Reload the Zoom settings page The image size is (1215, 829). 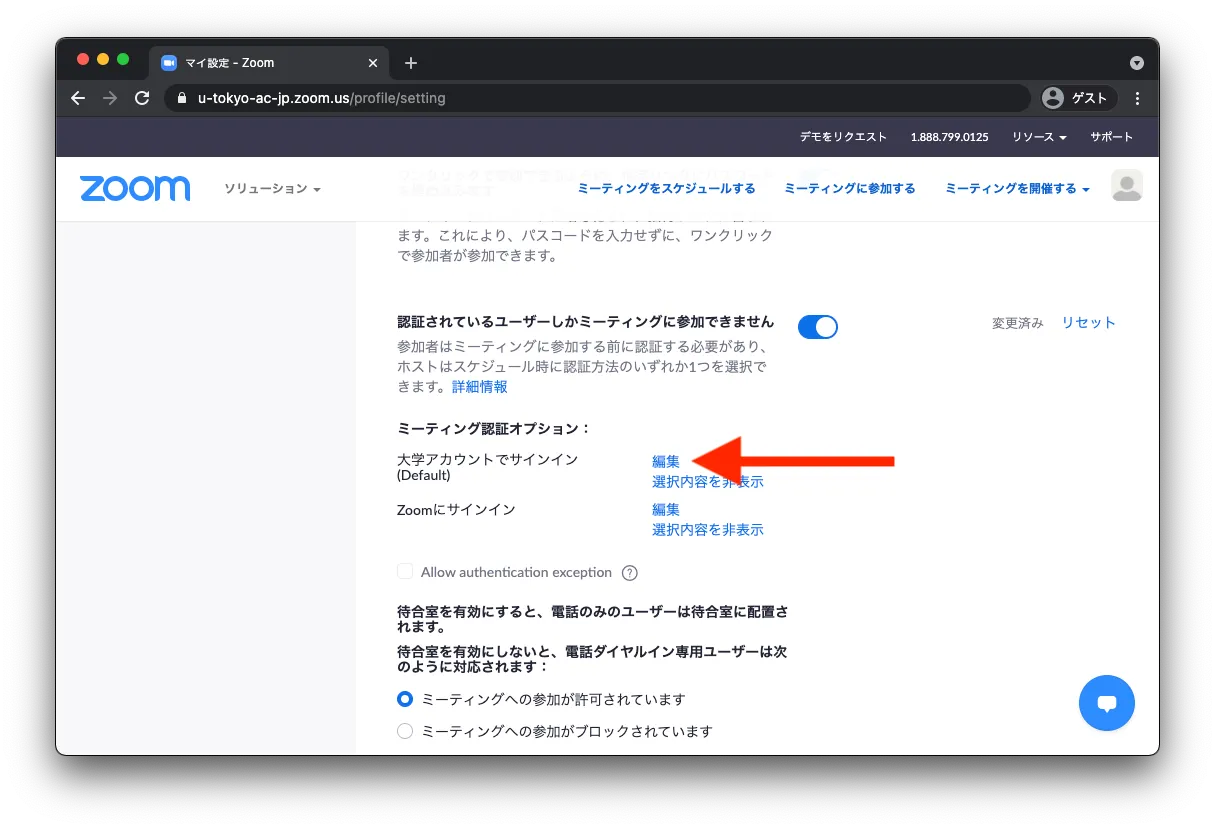[142, 98]
